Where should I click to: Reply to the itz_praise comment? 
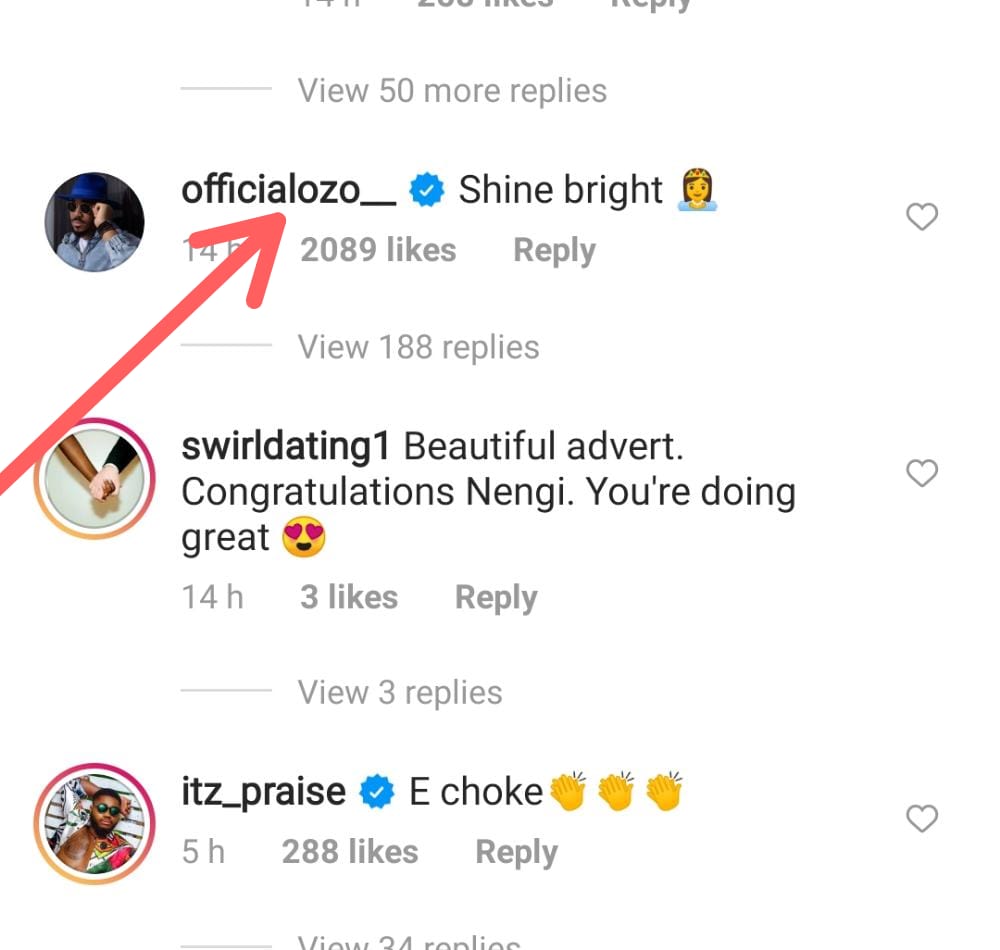pyautogui.click(x=516, y=852)
